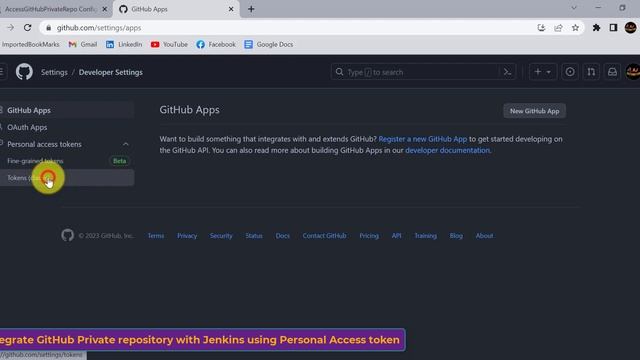
Task: Toggle browser side panel icon
Action: 613,28
